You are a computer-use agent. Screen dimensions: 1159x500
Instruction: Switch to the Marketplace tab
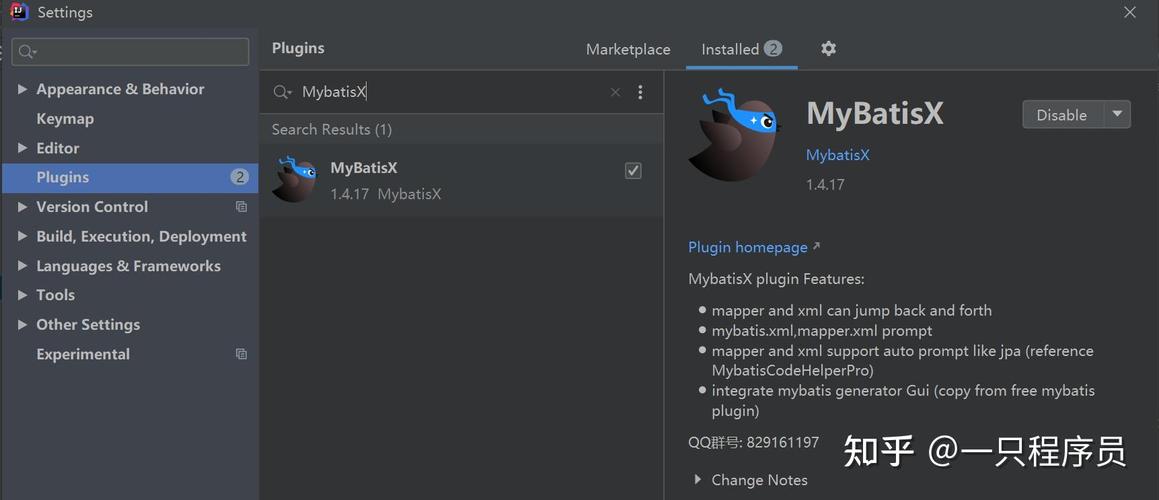click(628, 50)
